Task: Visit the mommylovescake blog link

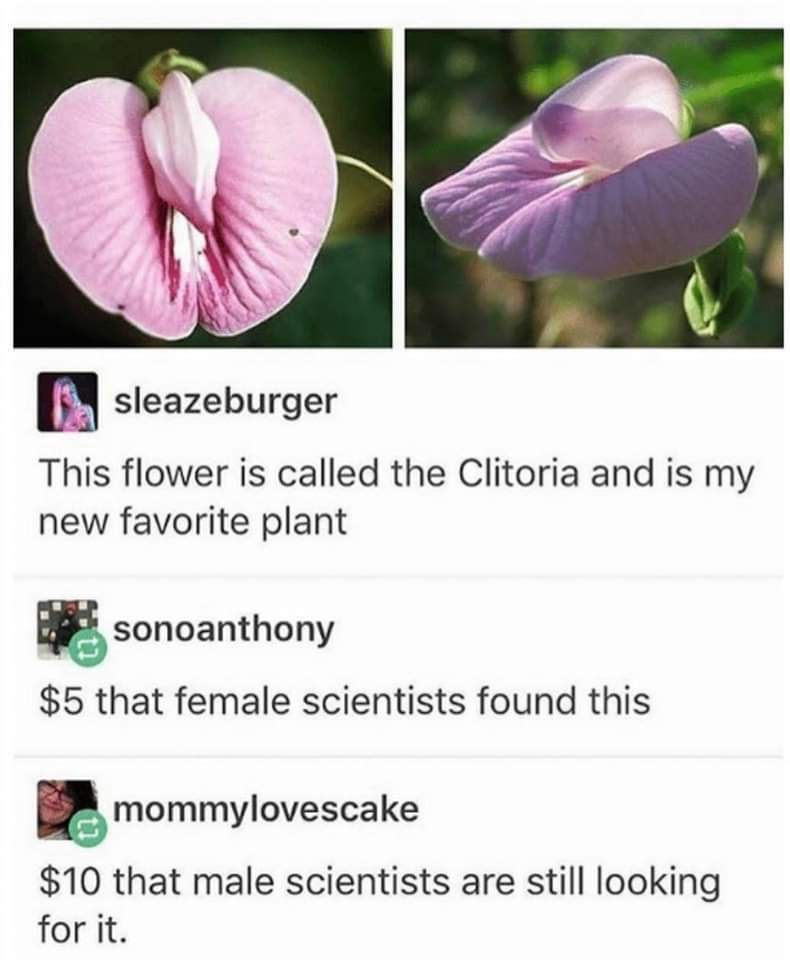Action: [x=266, y=809]
